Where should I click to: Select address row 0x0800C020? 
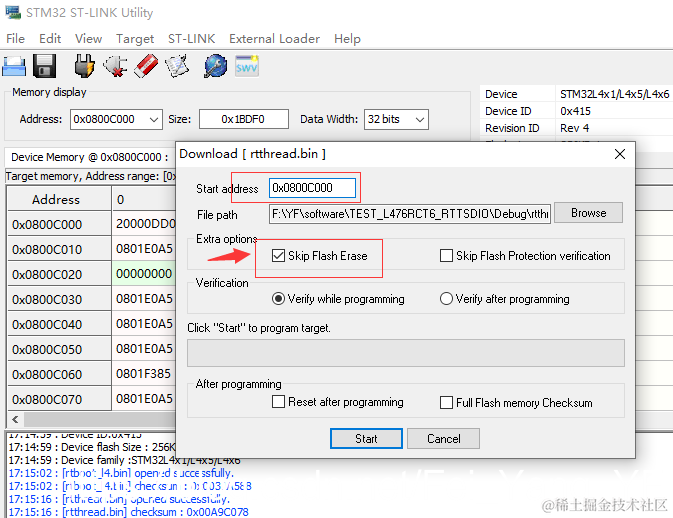tap(59, 274)
